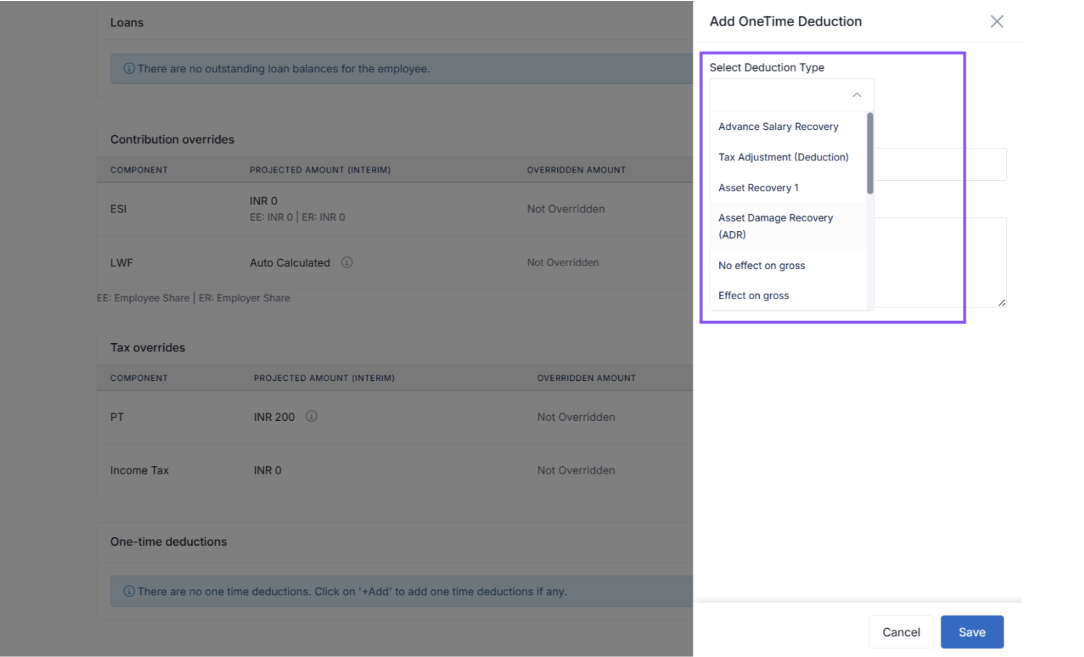Select Asset Damage Recovery (ADR) option
1084x657 pixels.
775,226
